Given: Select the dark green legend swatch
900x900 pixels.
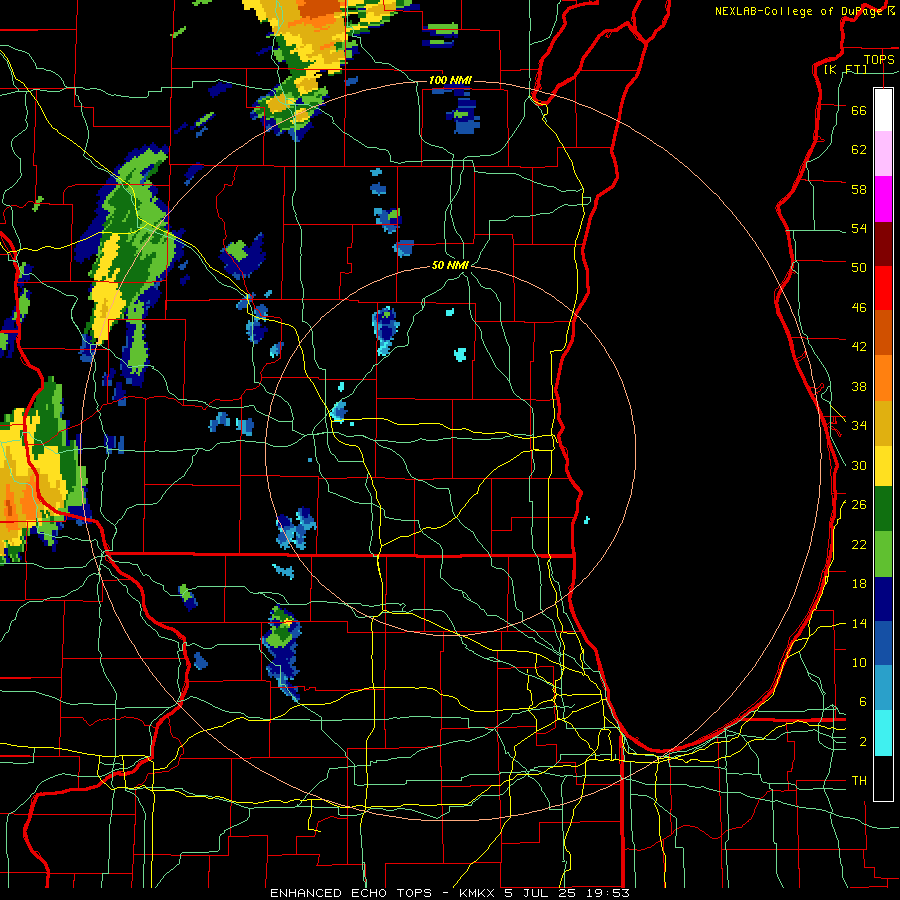Looking at the screenshot, I should coord(883,509).
